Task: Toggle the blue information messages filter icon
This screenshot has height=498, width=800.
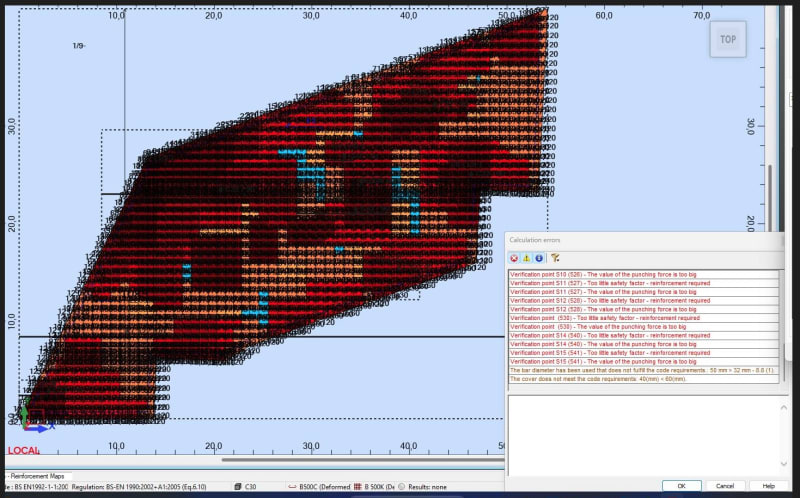Action: point(539,258)
